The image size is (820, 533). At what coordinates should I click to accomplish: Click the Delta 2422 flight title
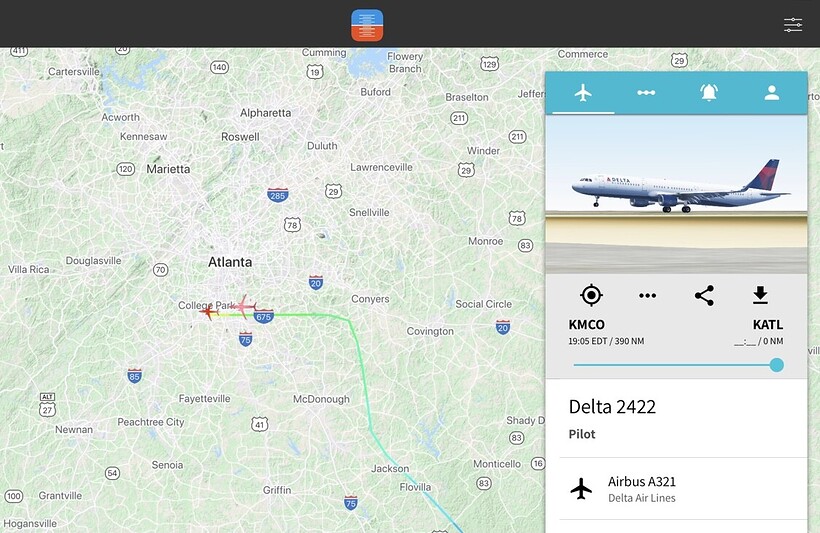(x=612, y=407)
